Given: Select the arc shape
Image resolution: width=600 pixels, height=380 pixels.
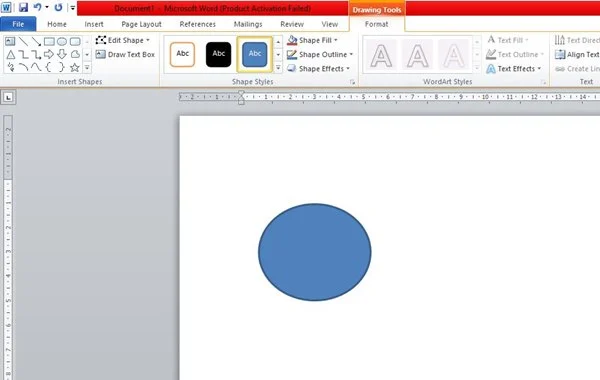Looking at the screenshot, I should [x=23, y=67].
